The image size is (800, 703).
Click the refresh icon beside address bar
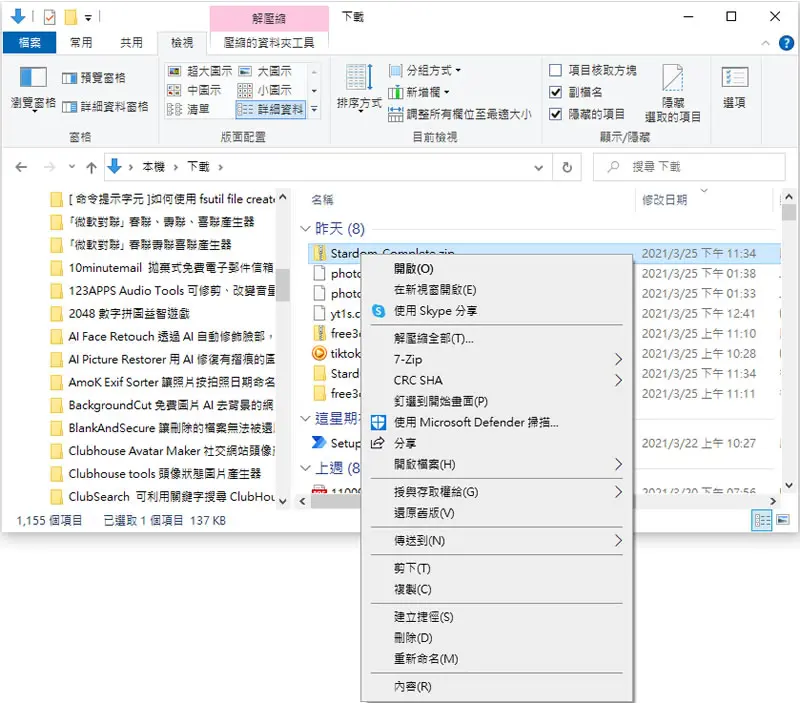tap(567, 167)
